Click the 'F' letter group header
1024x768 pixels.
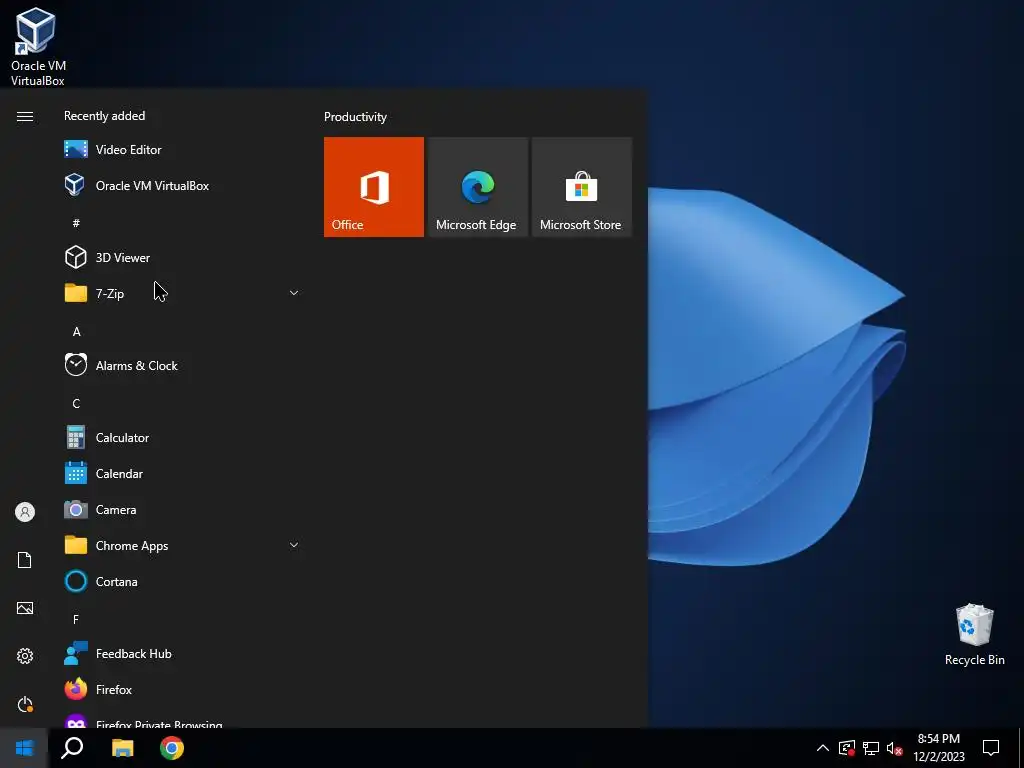[x=76, y=619]
